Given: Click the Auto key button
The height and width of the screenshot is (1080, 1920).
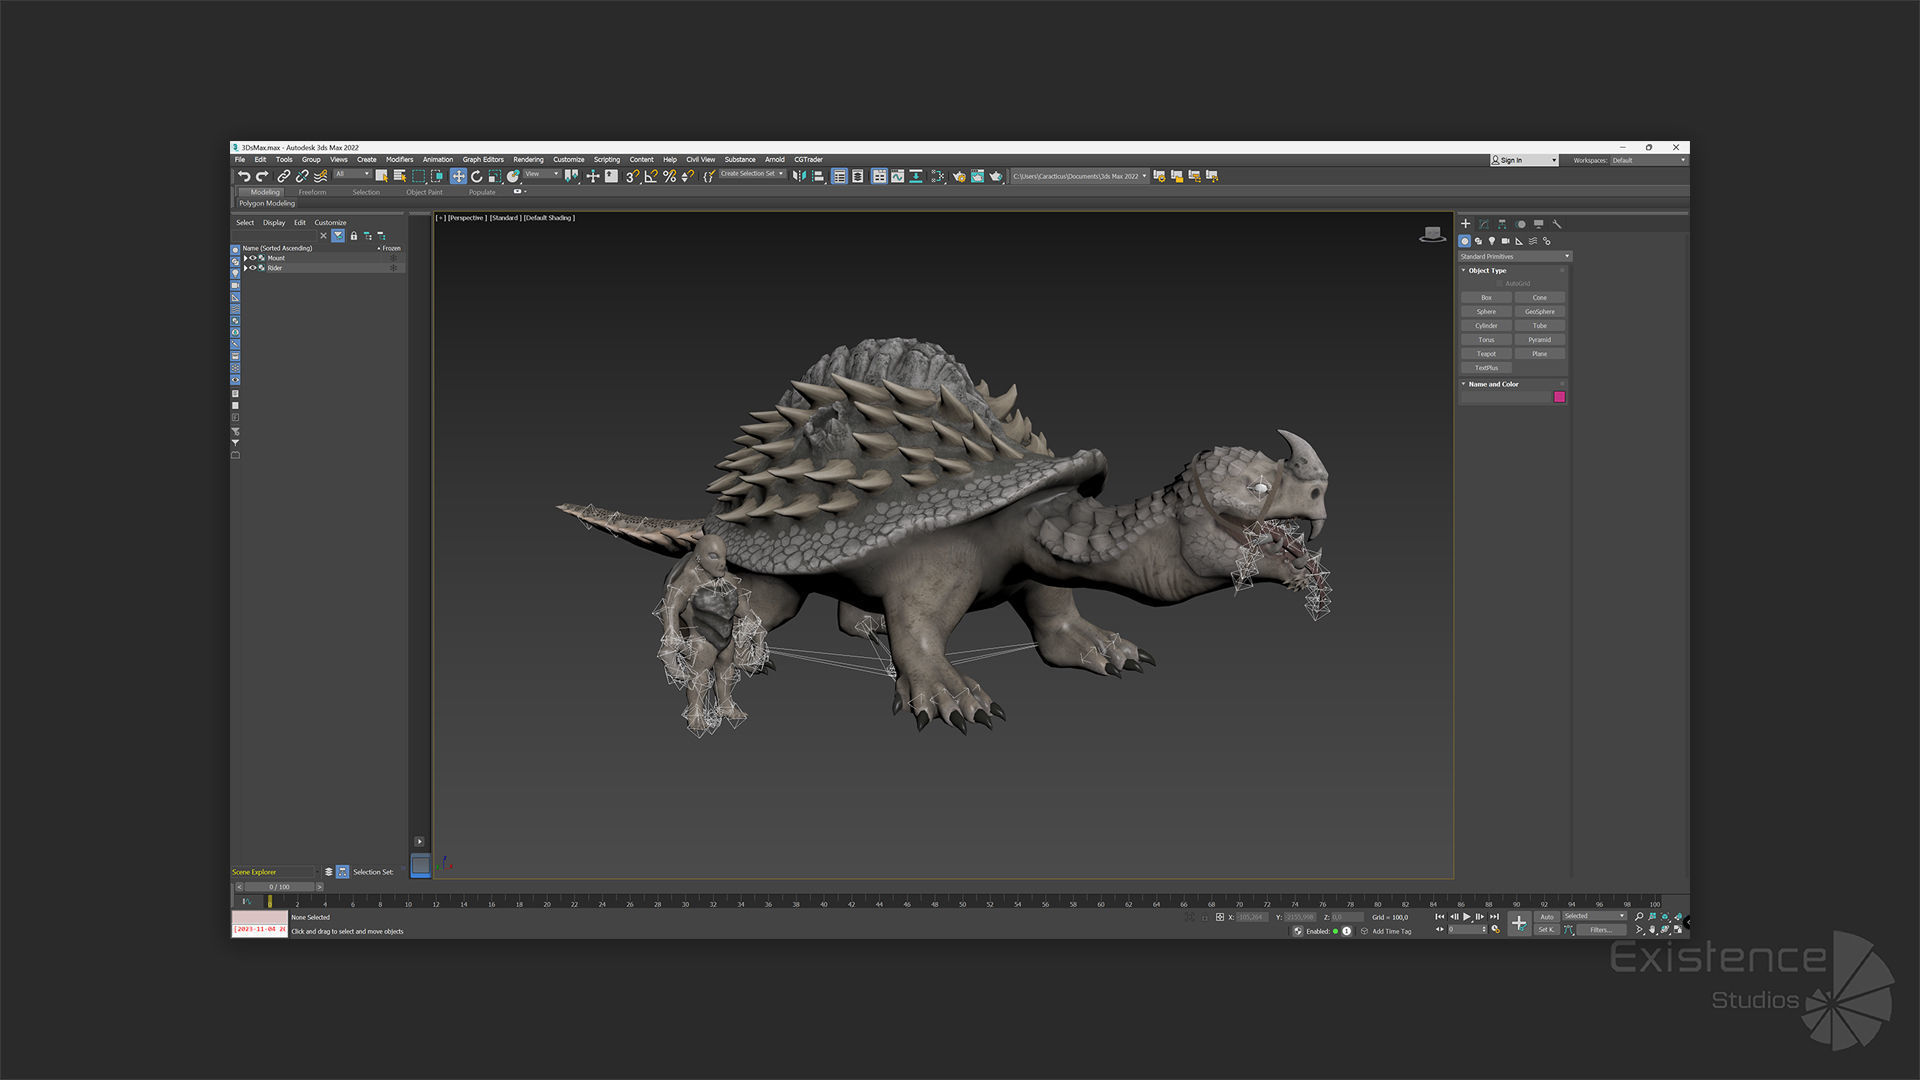Looking at the screenshot, I should pos(1547,917).
